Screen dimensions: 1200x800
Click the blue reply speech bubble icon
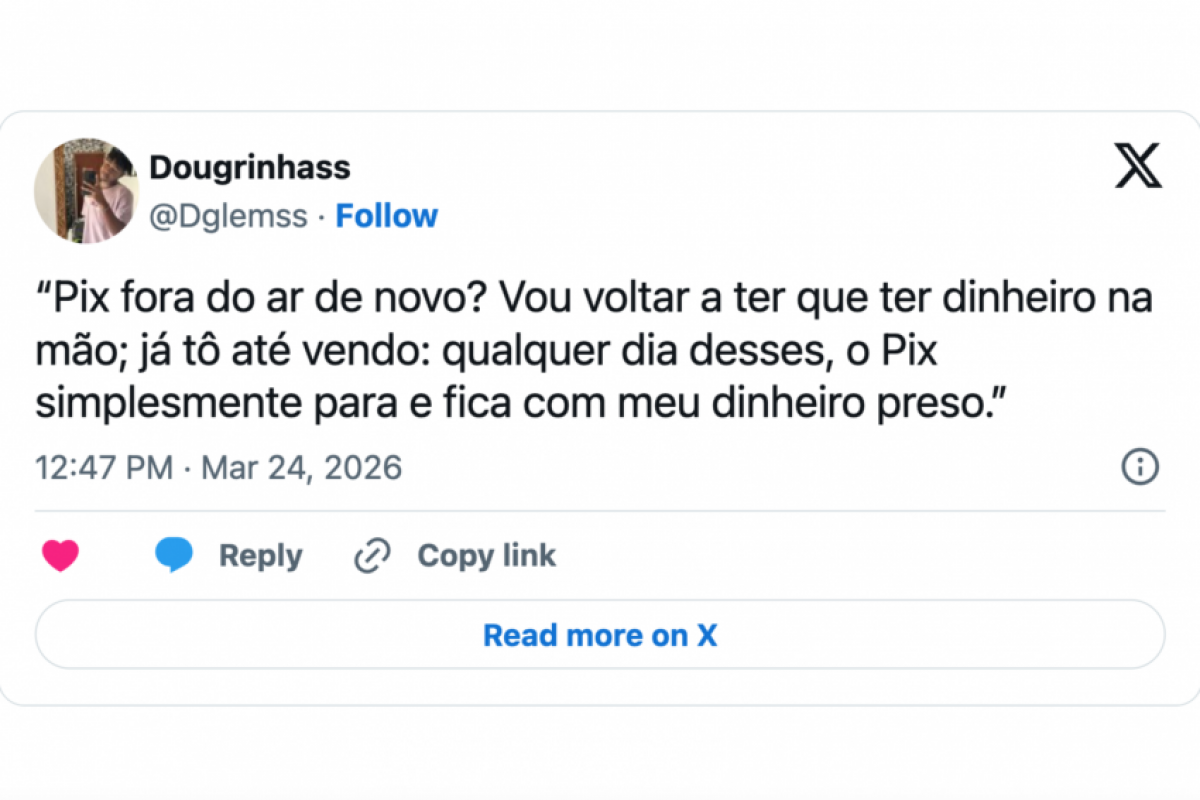[x=173, y=555]
